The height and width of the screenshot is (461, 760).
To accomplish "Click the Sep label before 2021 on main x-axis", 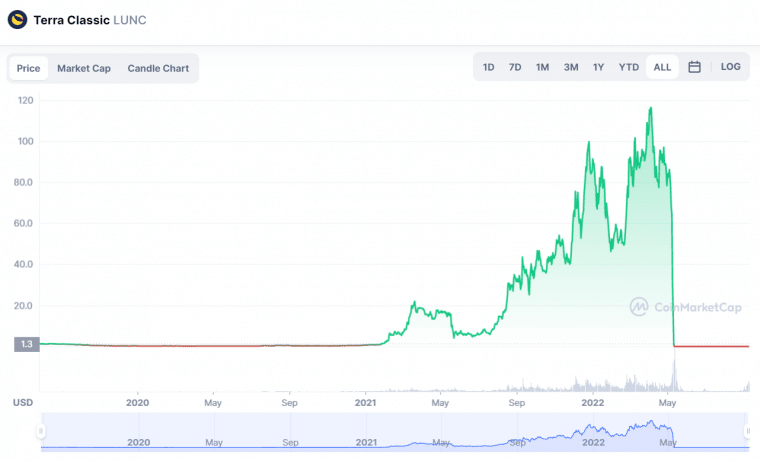I will tap(289, 402).
